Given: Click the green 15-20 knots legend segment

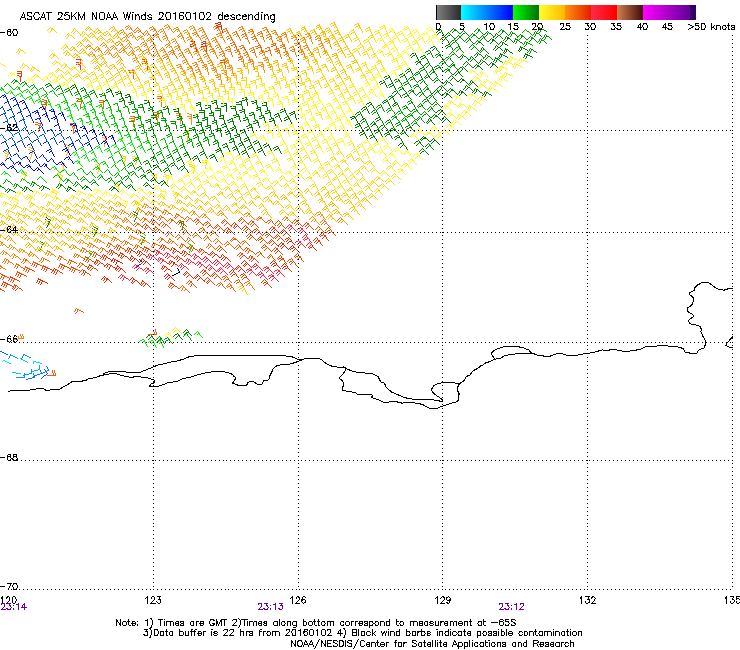Looking at the screenshot, I should [526, 12].
